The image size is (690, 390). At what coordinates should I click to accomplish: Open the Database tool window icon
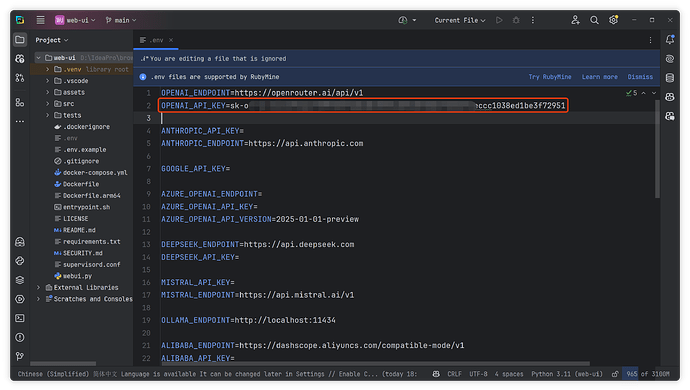670,78
